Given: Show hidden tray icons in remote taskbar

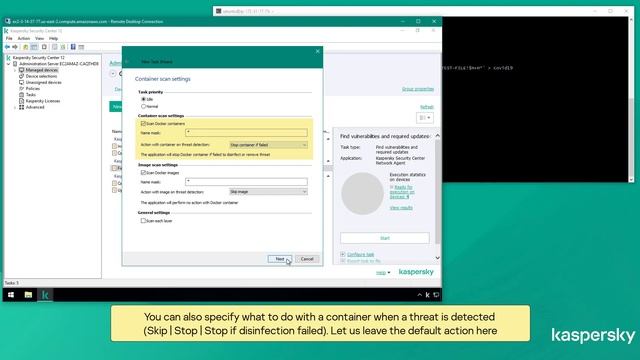Looking at the screenshot, I should (419, 295).
